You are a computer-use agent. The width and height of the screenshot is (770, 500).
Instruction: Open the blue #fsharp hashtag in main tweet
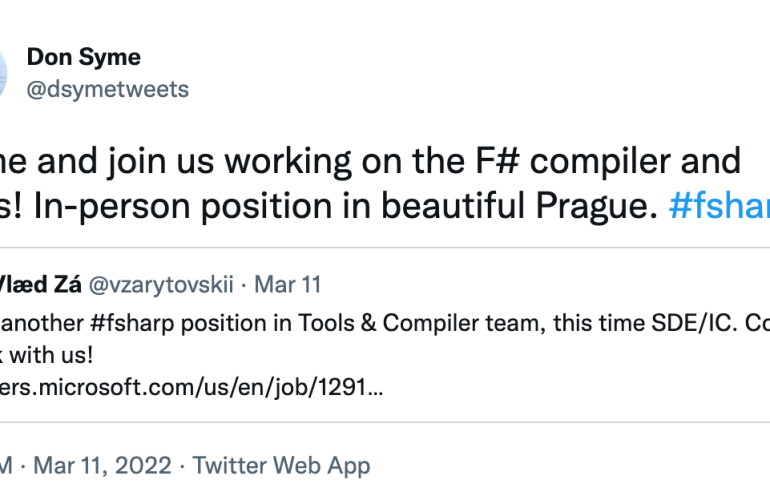716,204
